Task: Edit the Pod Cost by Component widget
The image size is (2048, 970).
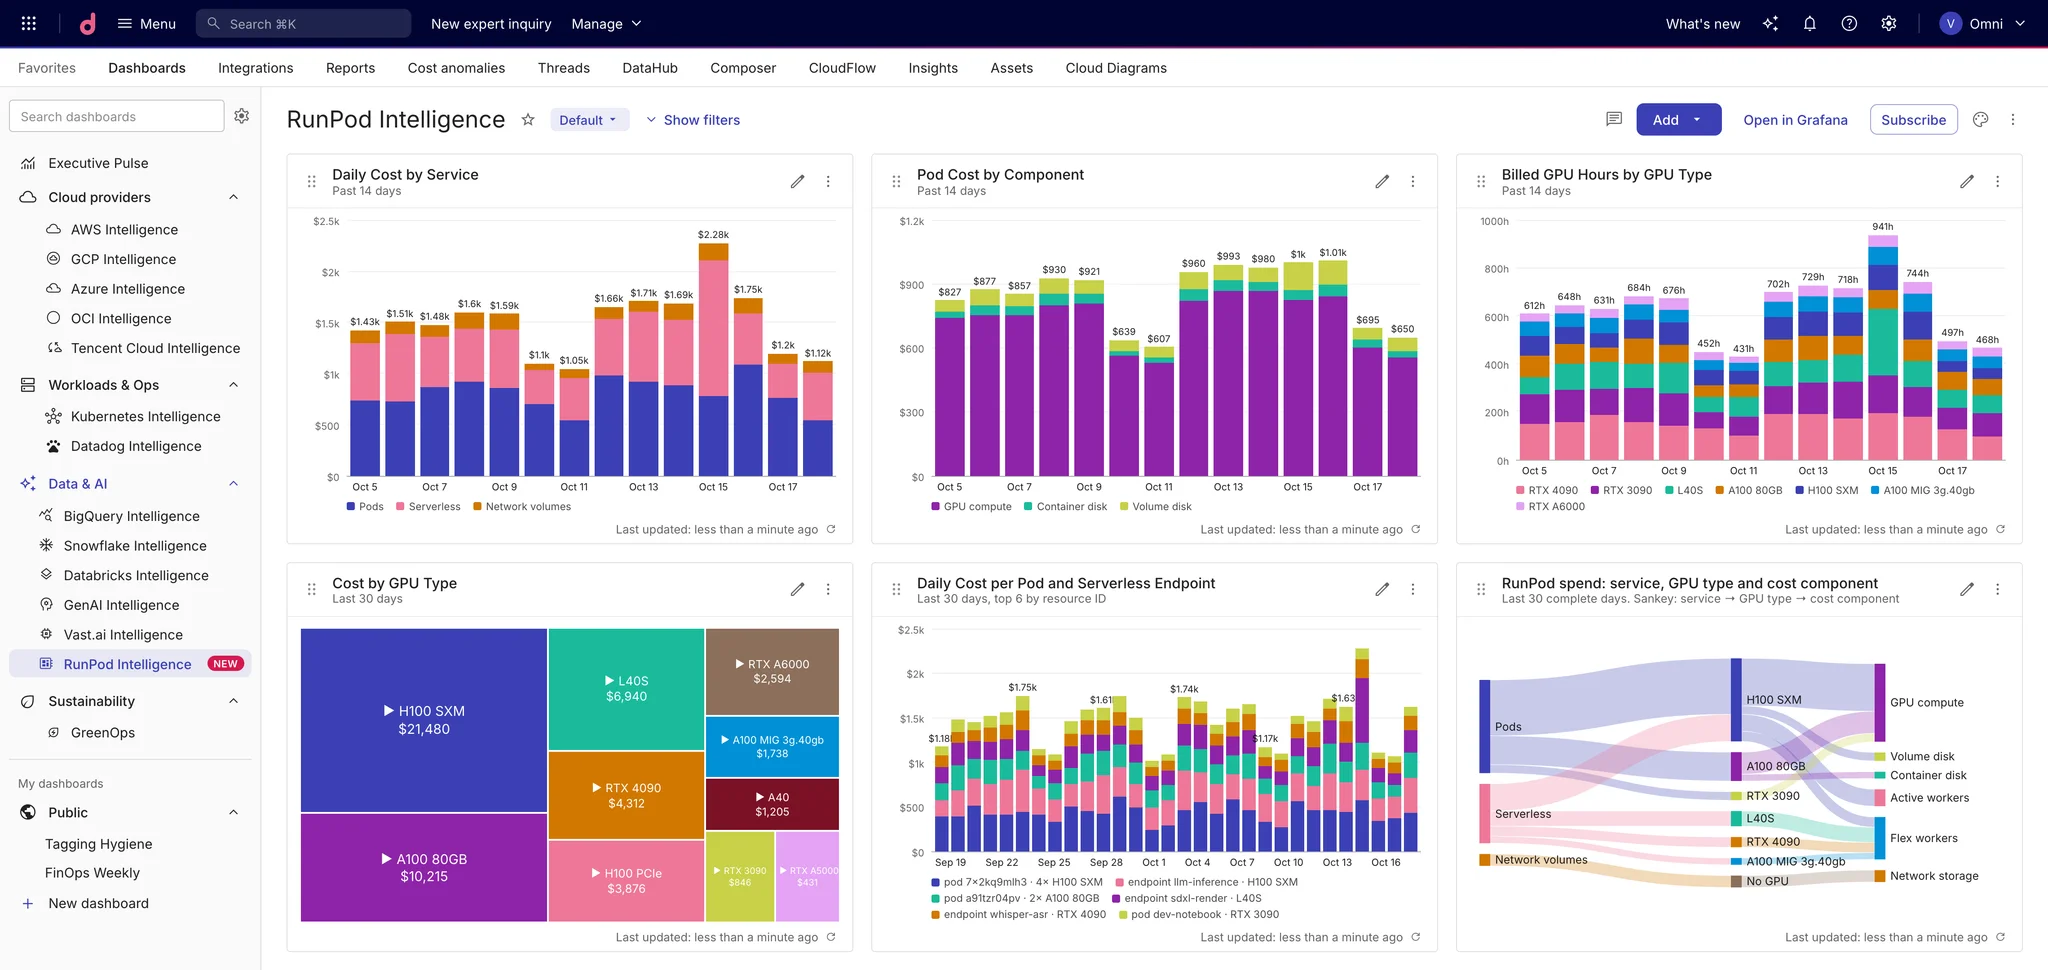Action: 1382,181
